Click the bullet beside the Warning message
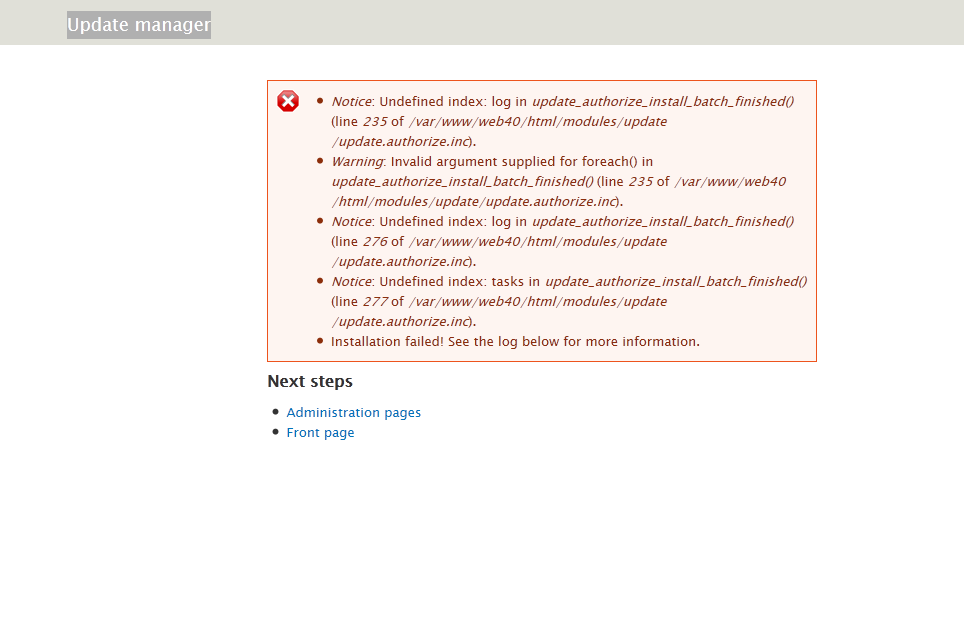 click(320, 161)
